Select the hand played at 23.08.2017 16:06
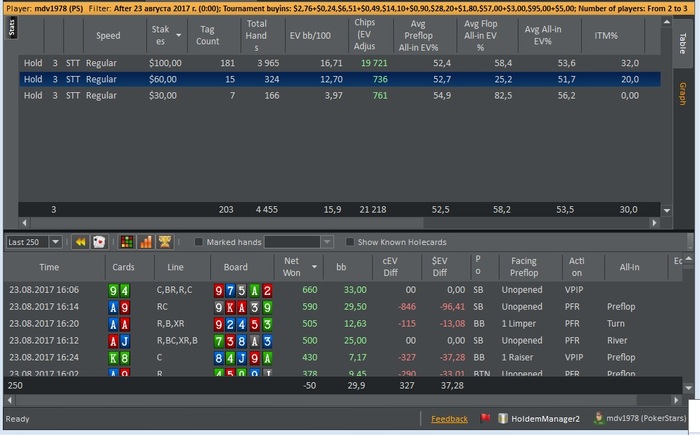700x435 pixels. 343,290
